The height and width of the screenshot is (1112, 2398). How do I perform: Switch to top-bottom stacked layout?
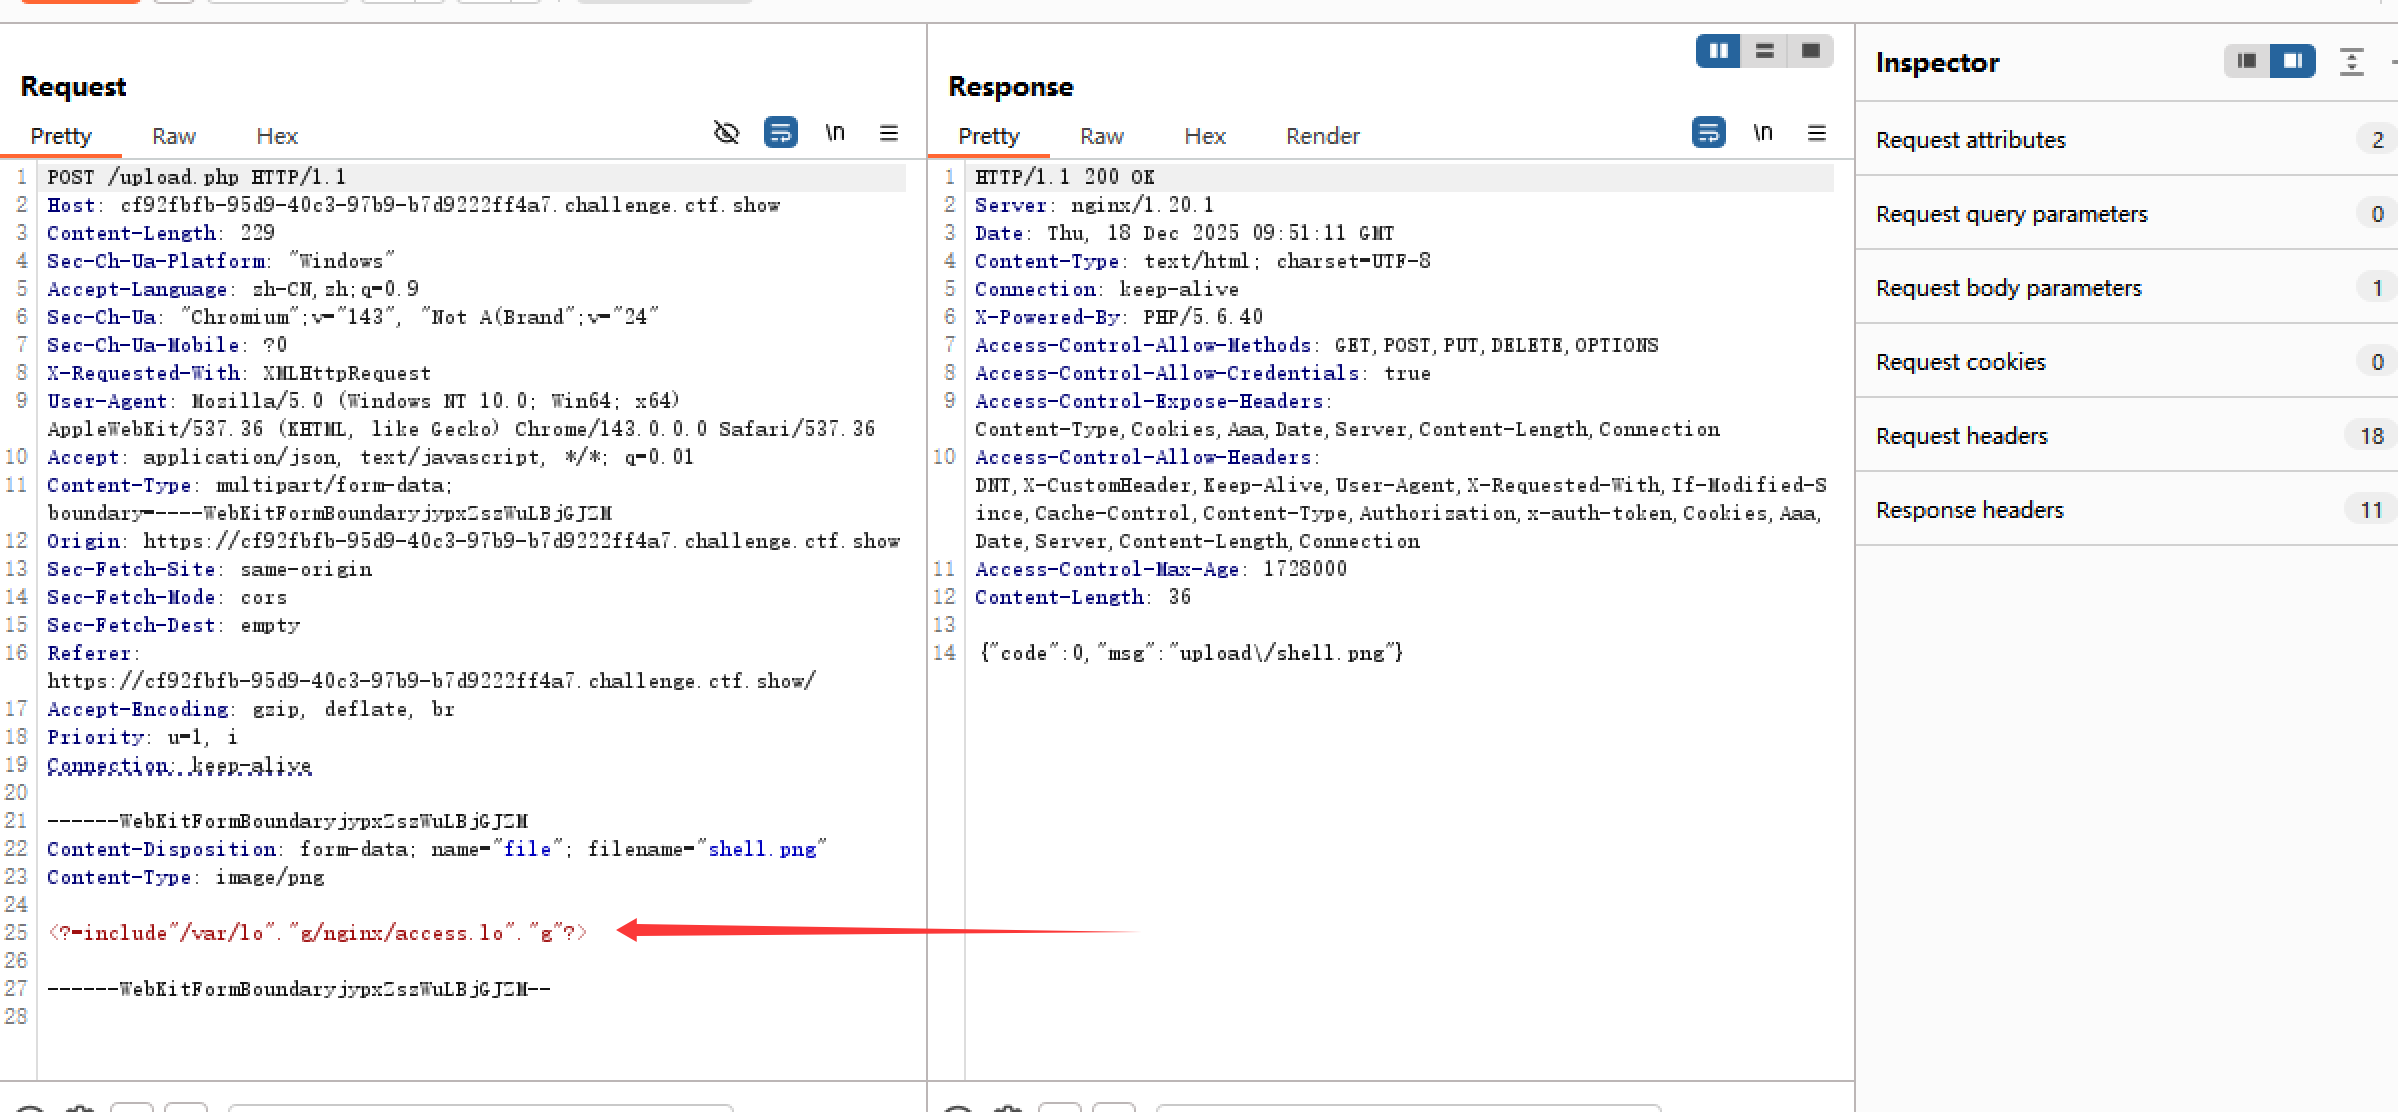[1764, 51]
